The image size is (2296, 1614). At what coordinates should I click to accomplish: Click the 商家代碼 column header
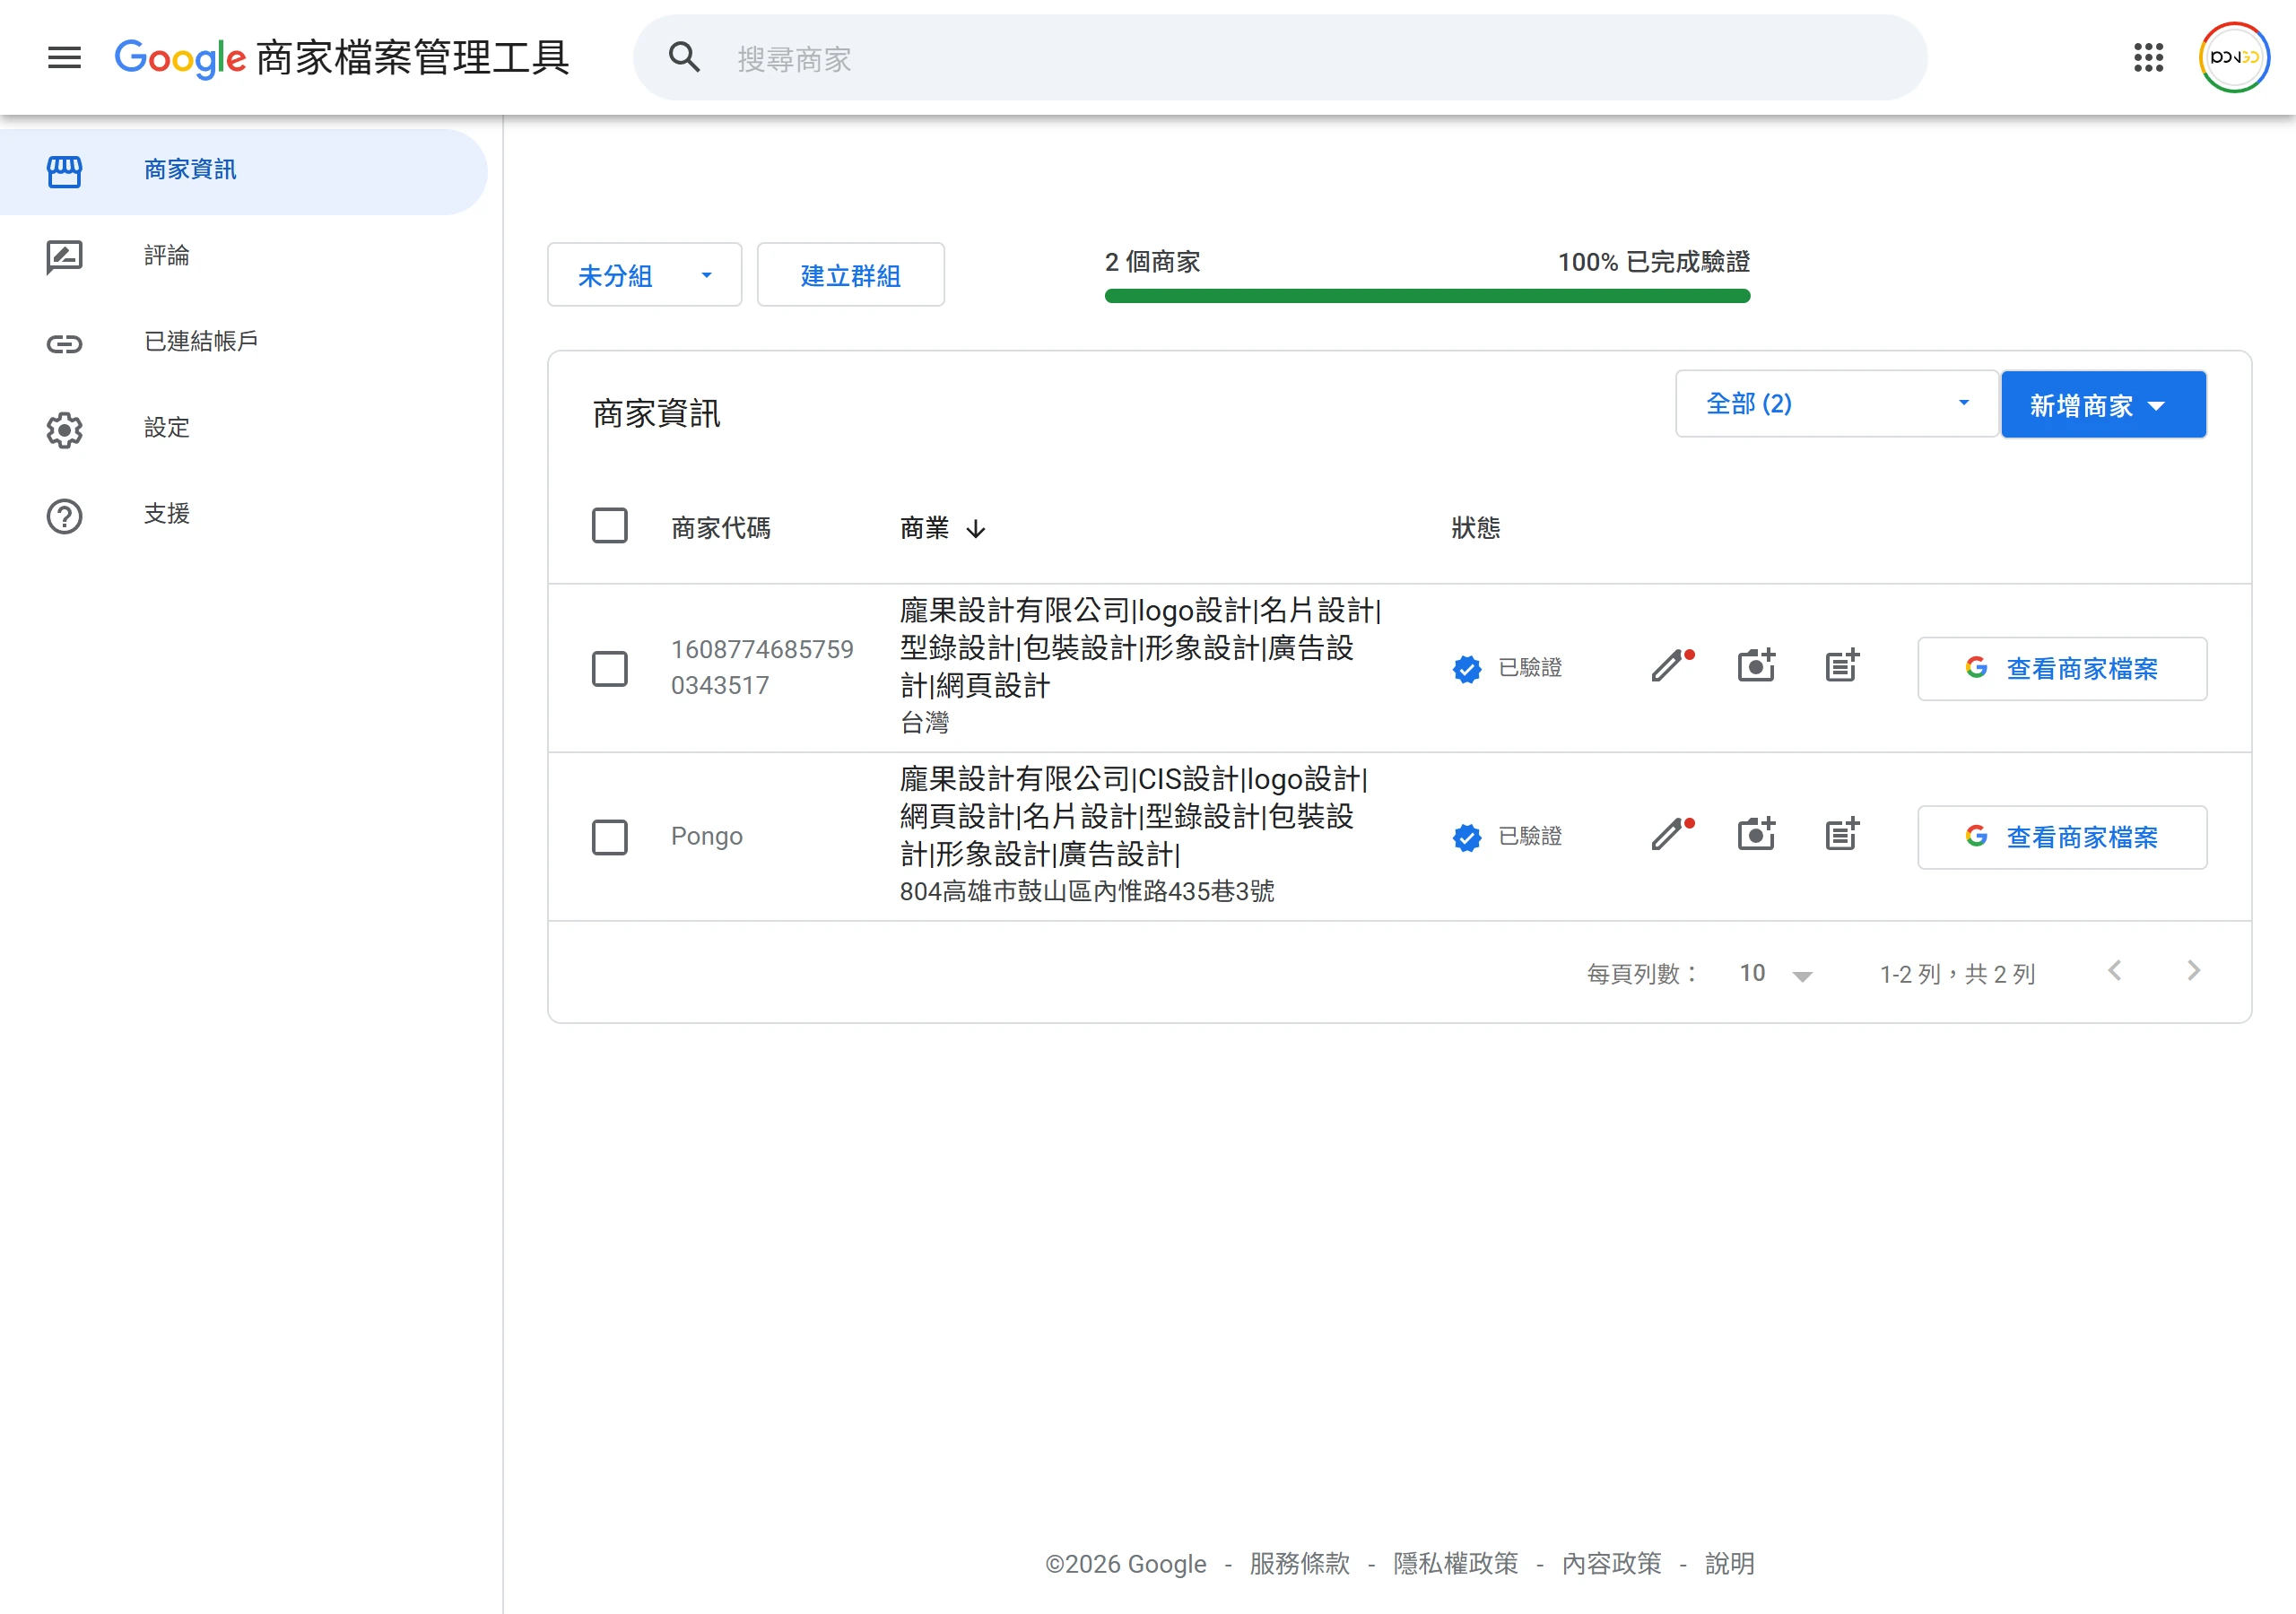pyautogui.click(x=720, y=528)
